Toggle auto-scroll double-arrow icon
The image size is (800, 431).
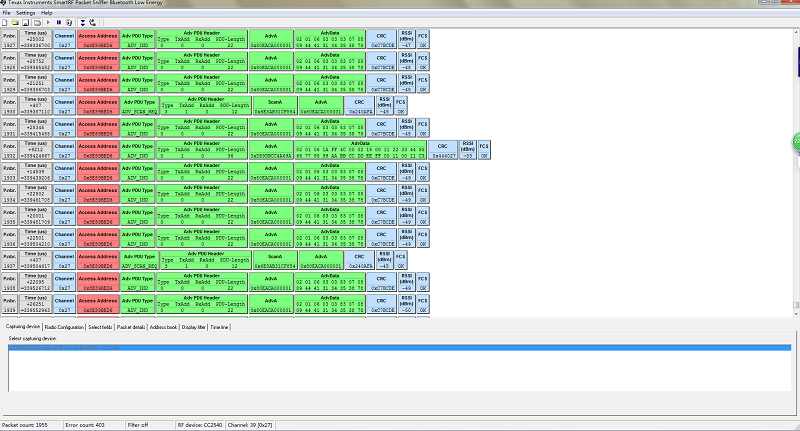click(83, 22)
